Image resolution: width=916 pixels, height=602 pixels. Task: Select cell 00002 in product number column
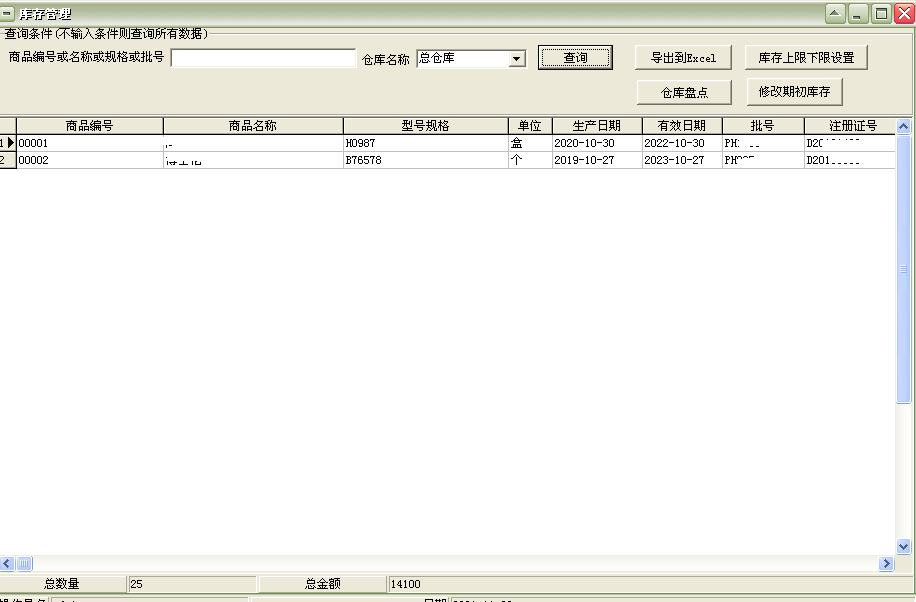coord(89,160)
